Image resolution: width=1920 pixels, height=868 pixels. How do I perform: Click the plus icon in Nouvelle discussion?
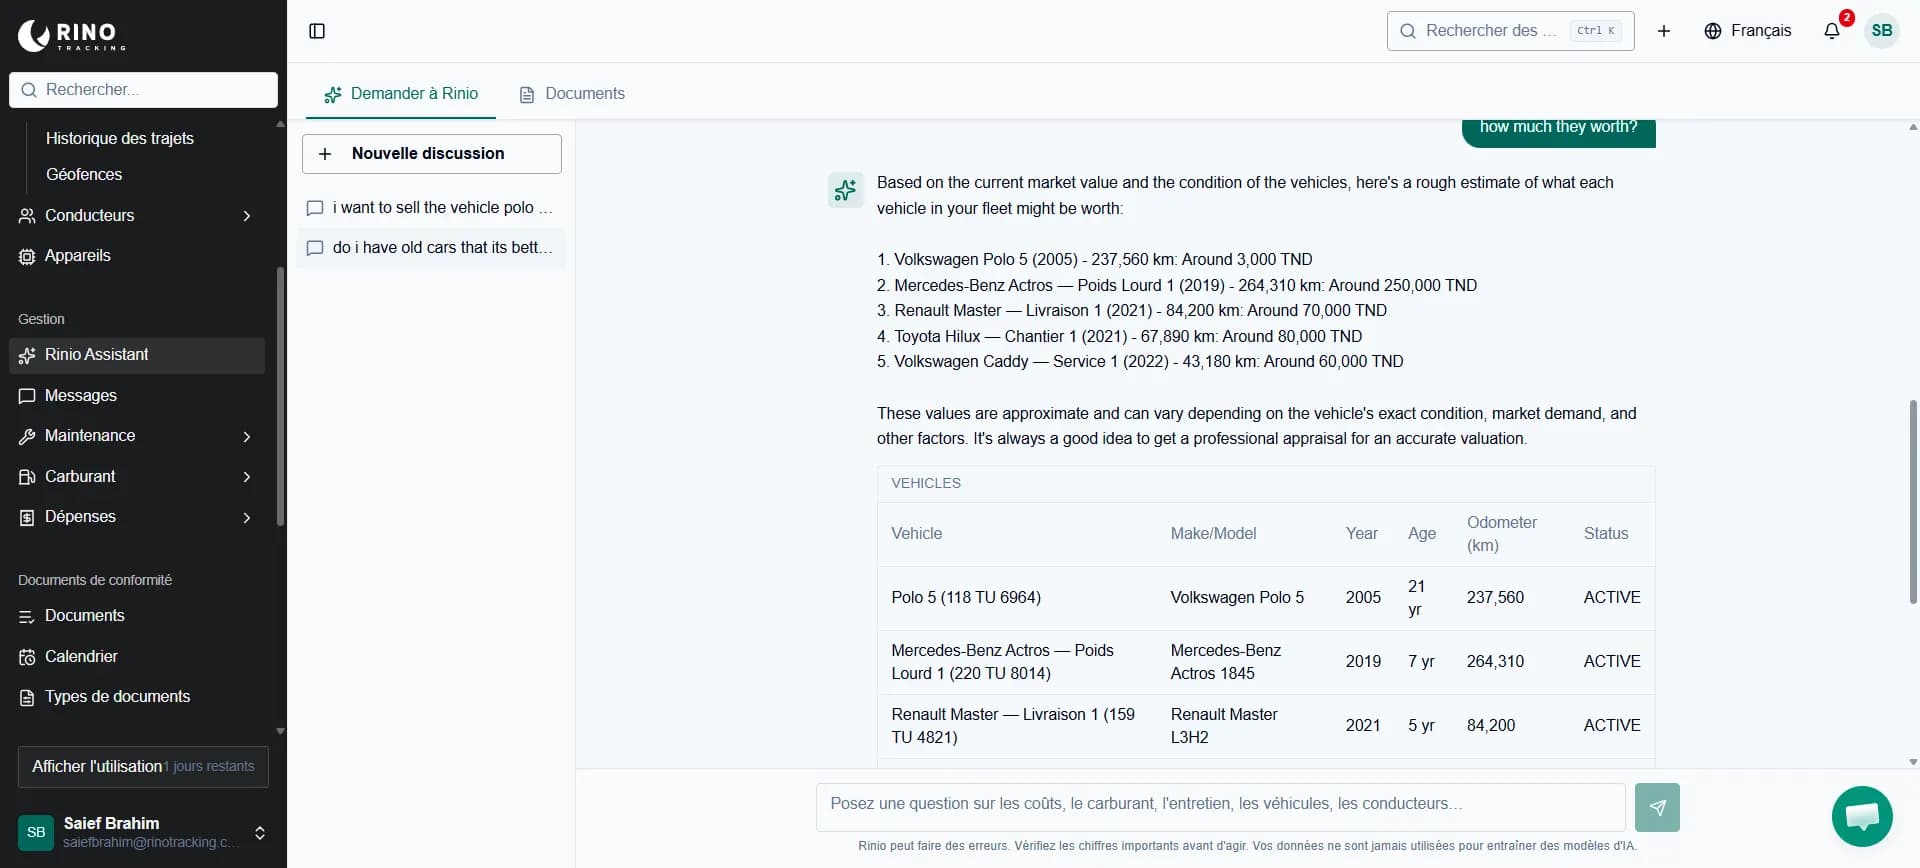coord(325,154)
